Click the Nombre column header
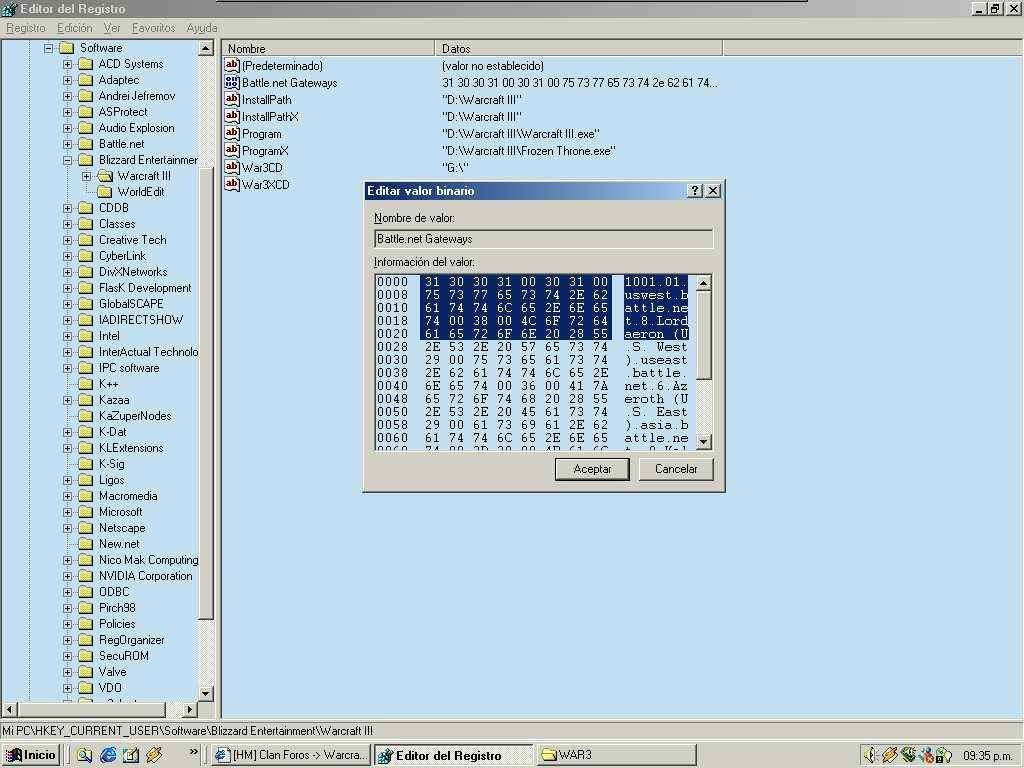The width and height of the screenshot is (1024, 768). [328, 48]
